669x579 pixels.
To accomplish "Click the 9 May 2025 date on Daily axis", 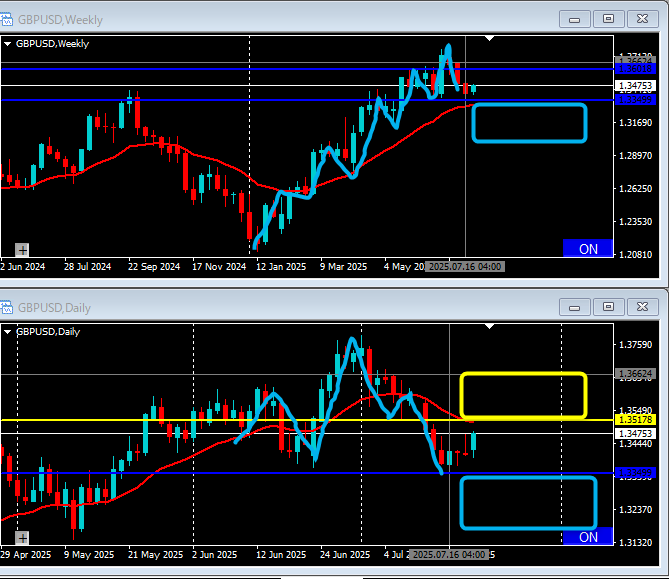I will click(x=89, y=555).
